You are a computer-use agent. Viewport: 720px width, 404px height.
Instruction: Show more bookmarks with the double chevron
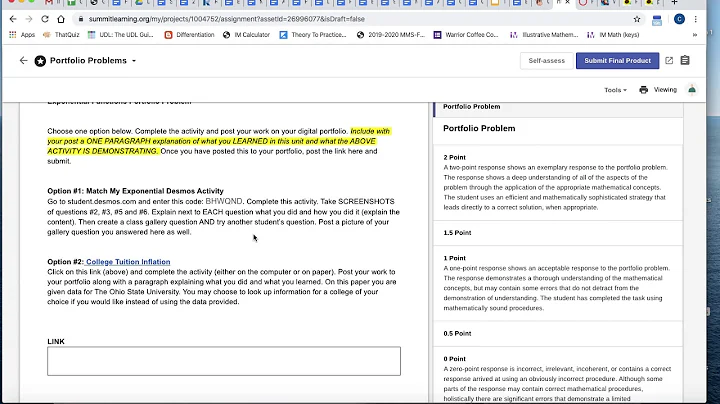[695, 35]
